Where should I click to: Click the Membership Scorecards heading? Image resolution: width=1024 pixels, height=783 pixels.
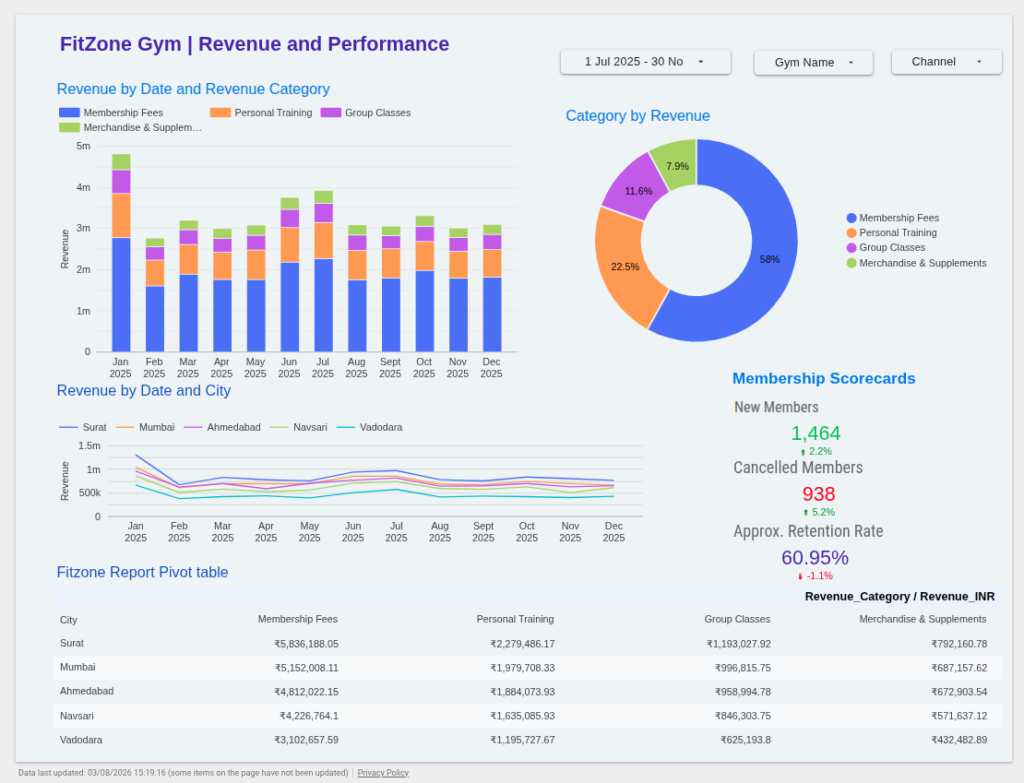[x=824, y=378]
